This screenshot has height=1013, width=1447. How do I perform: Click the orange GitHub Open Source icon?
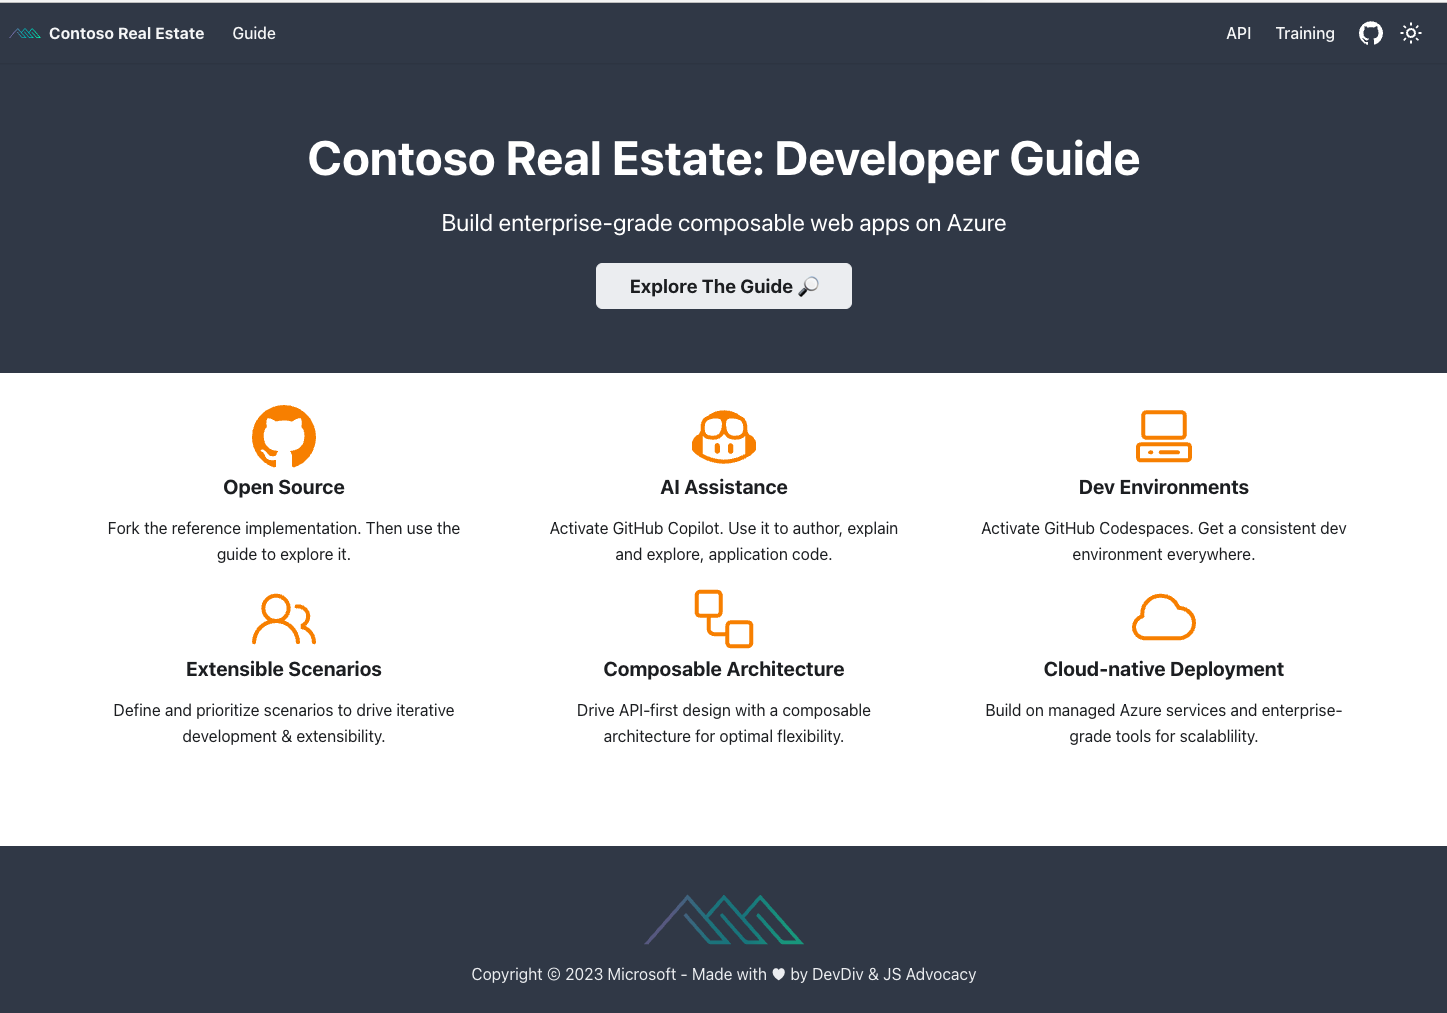click(284, 436)
